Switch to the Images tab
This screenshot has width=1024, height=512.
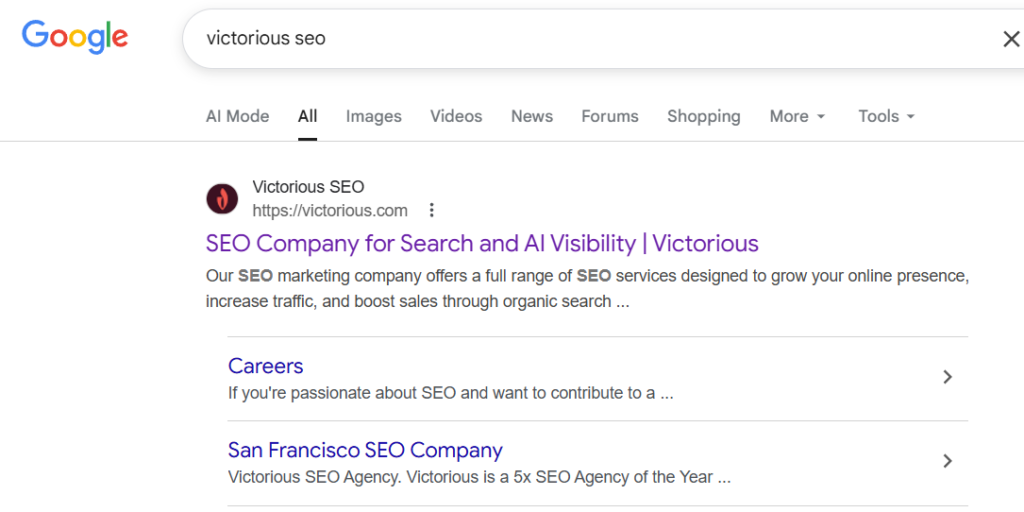[x=374, y=116]
